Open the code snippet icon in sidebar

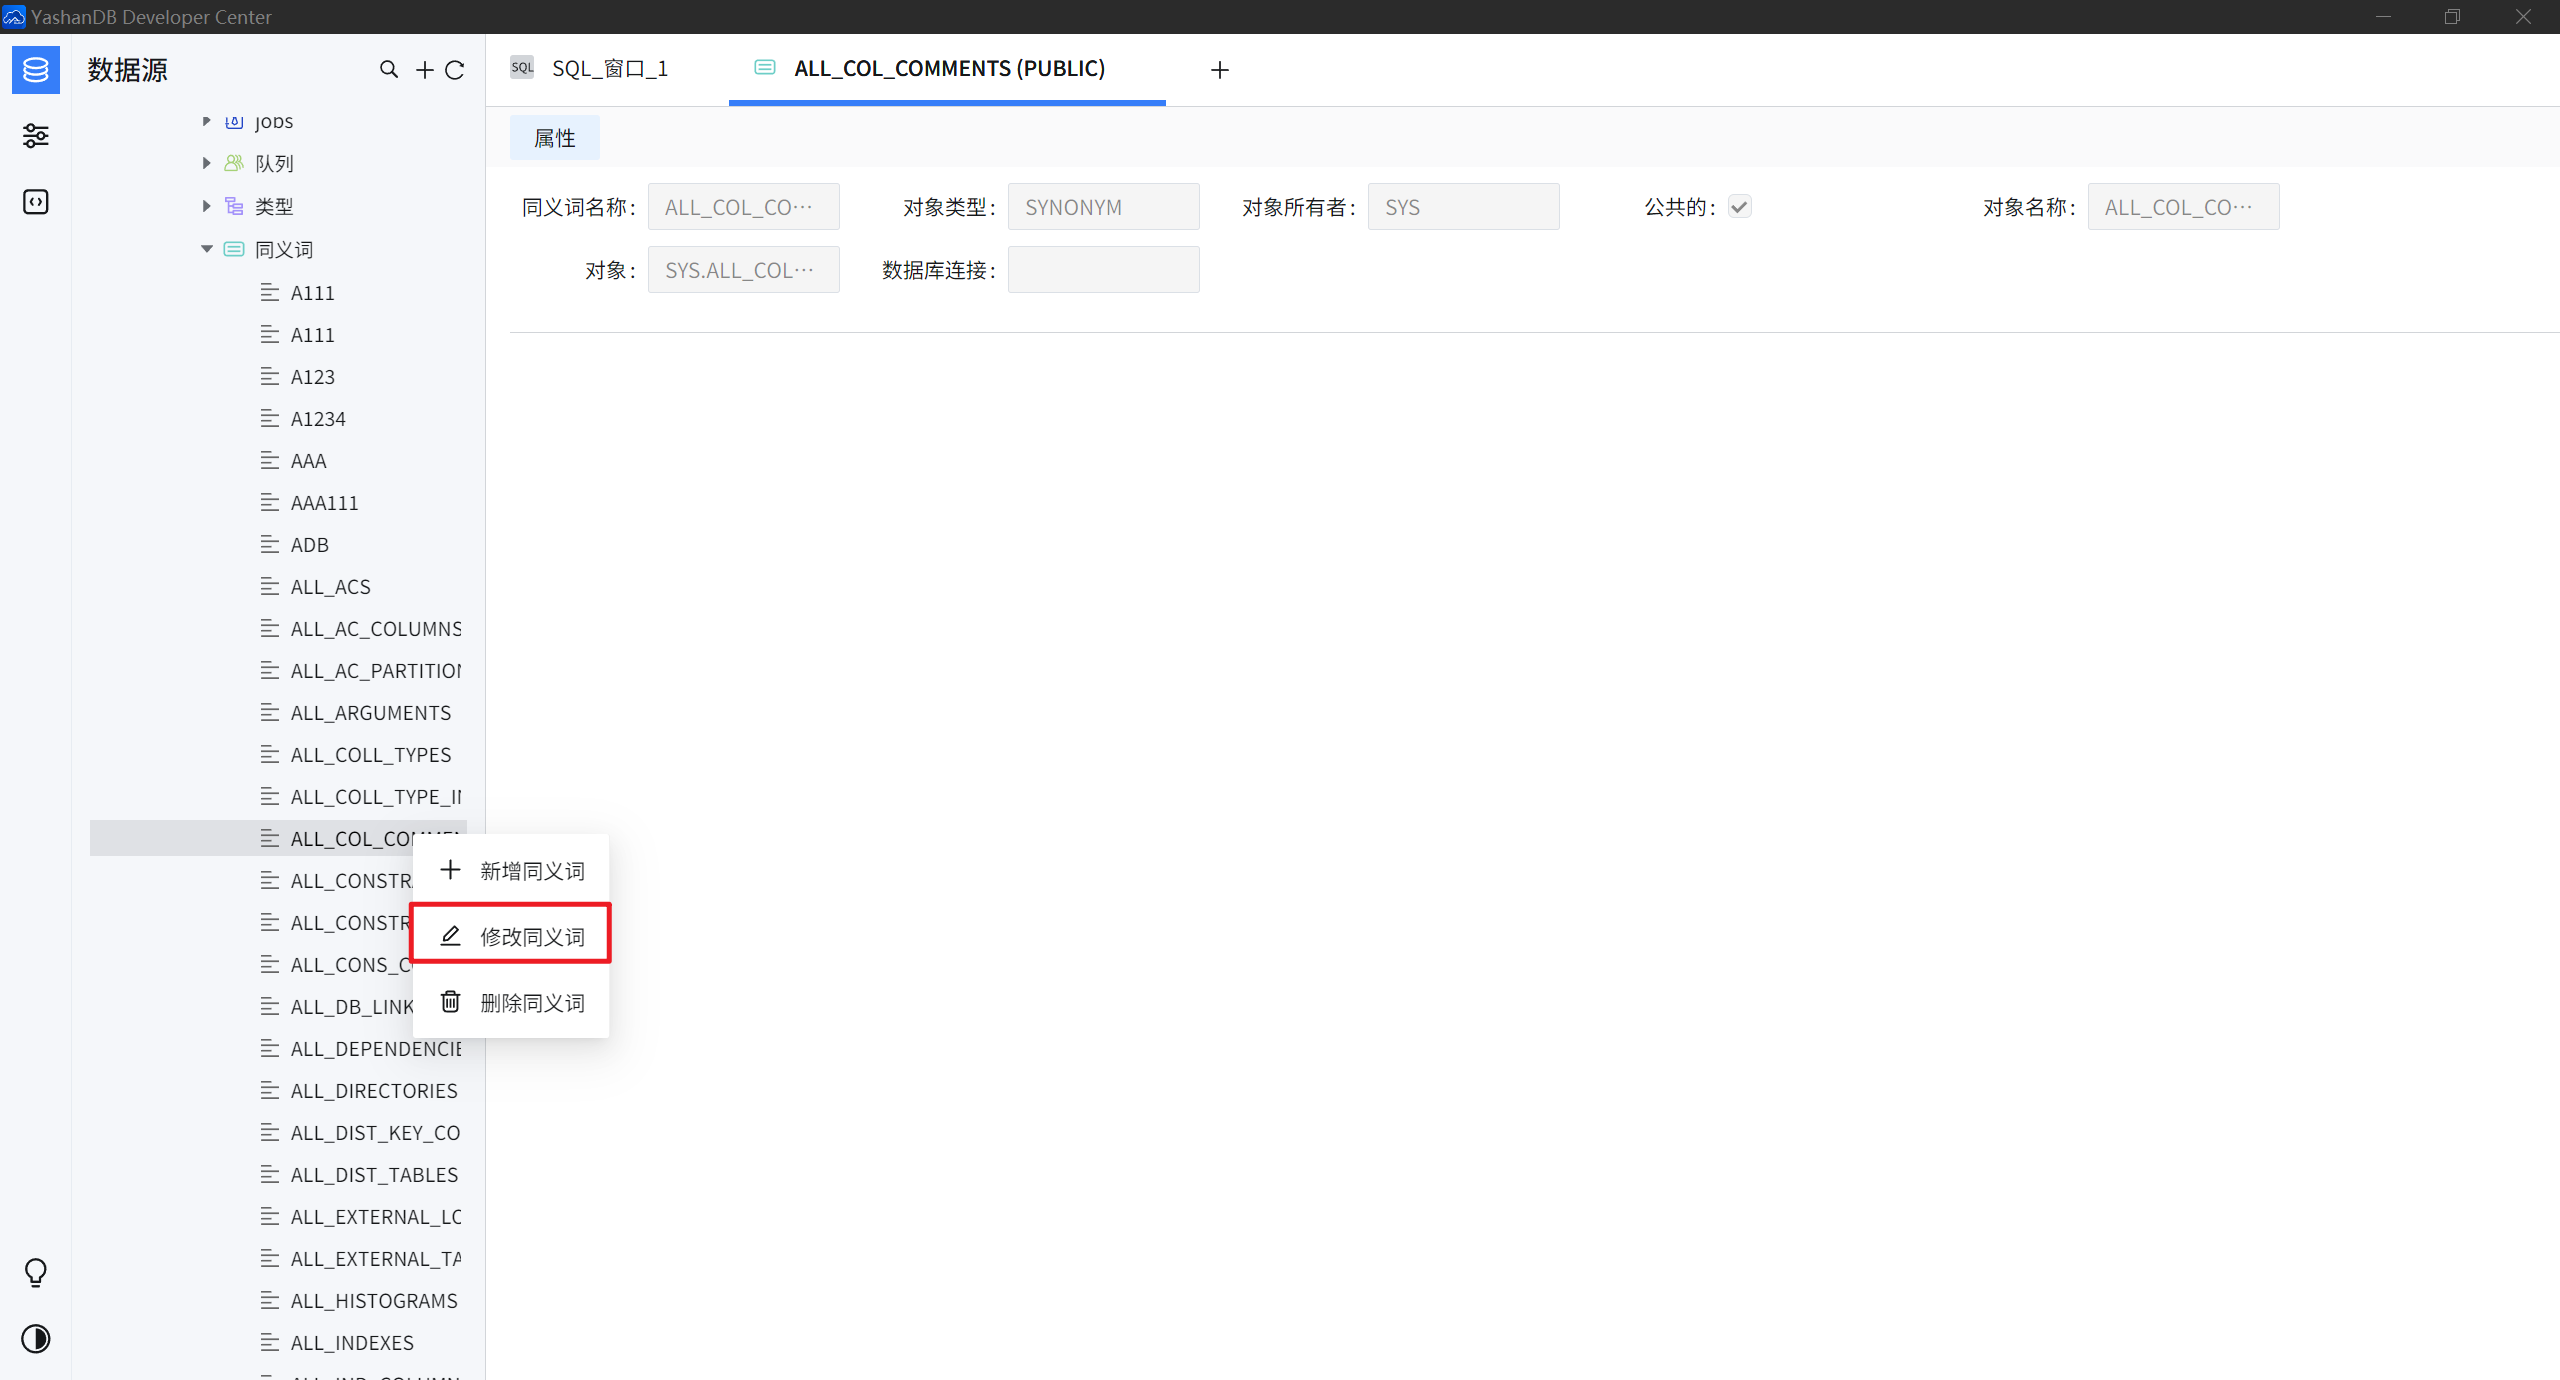click(36, 202)
